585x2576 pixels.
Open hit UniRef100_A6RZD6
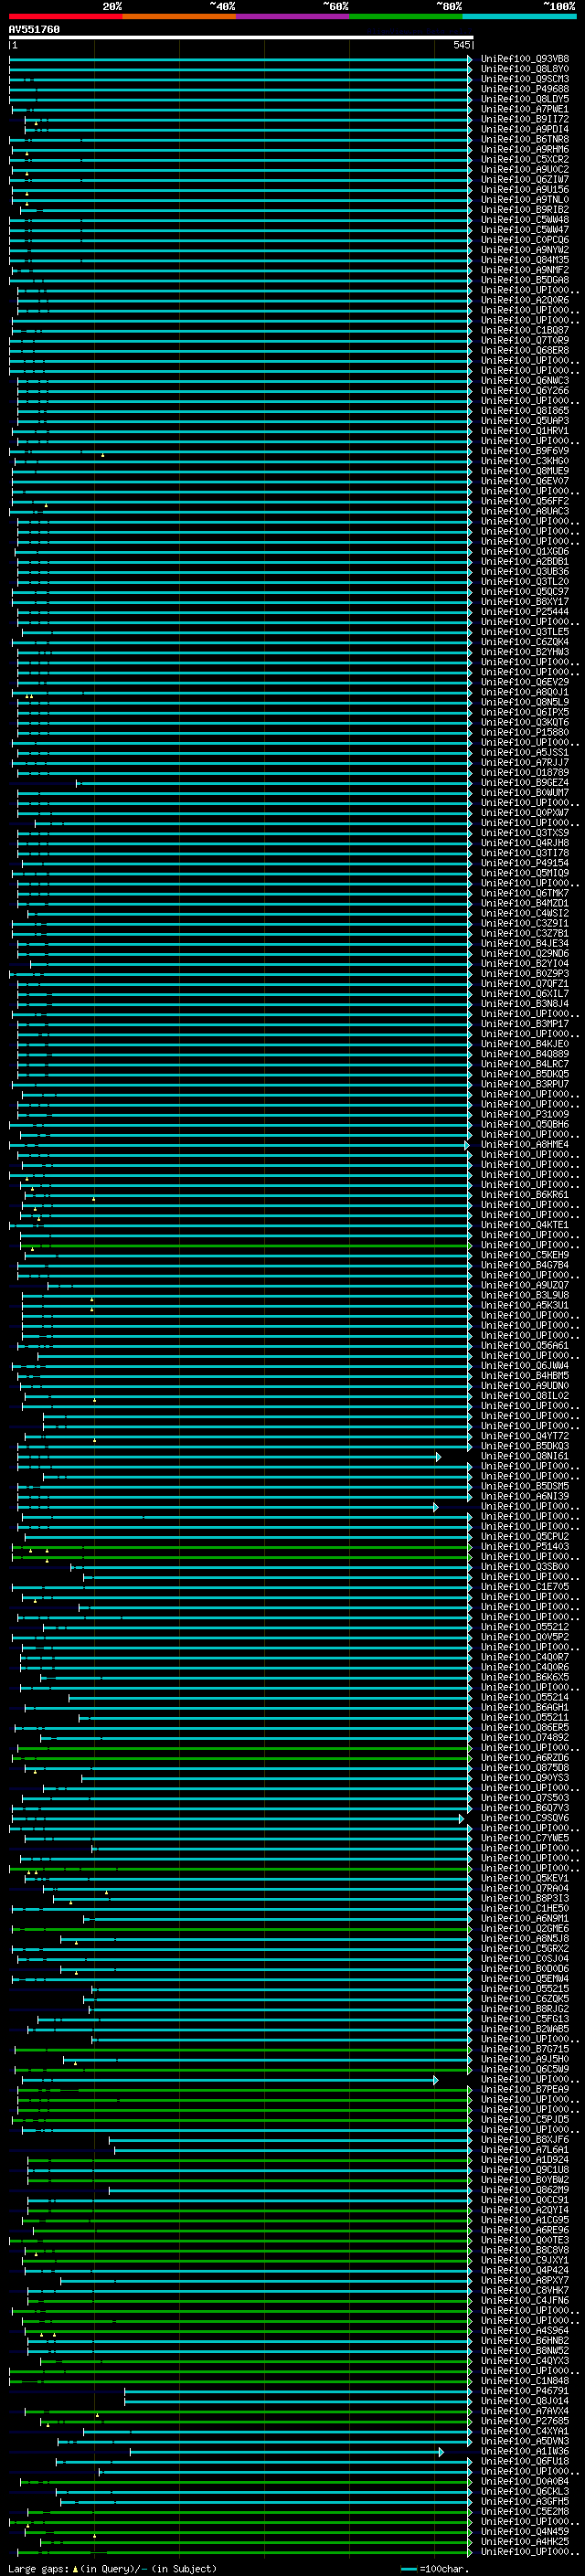click(x=525, y=1758)
